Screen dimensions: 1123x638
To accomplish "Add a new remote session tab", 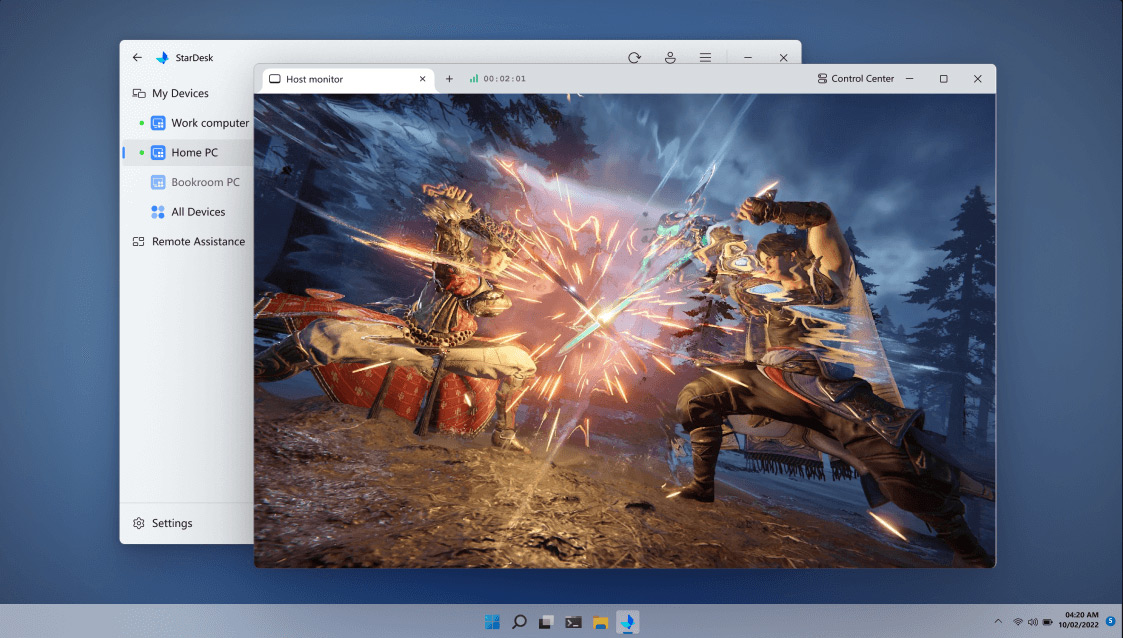I will pyautogui.click(x=449, y=79).
